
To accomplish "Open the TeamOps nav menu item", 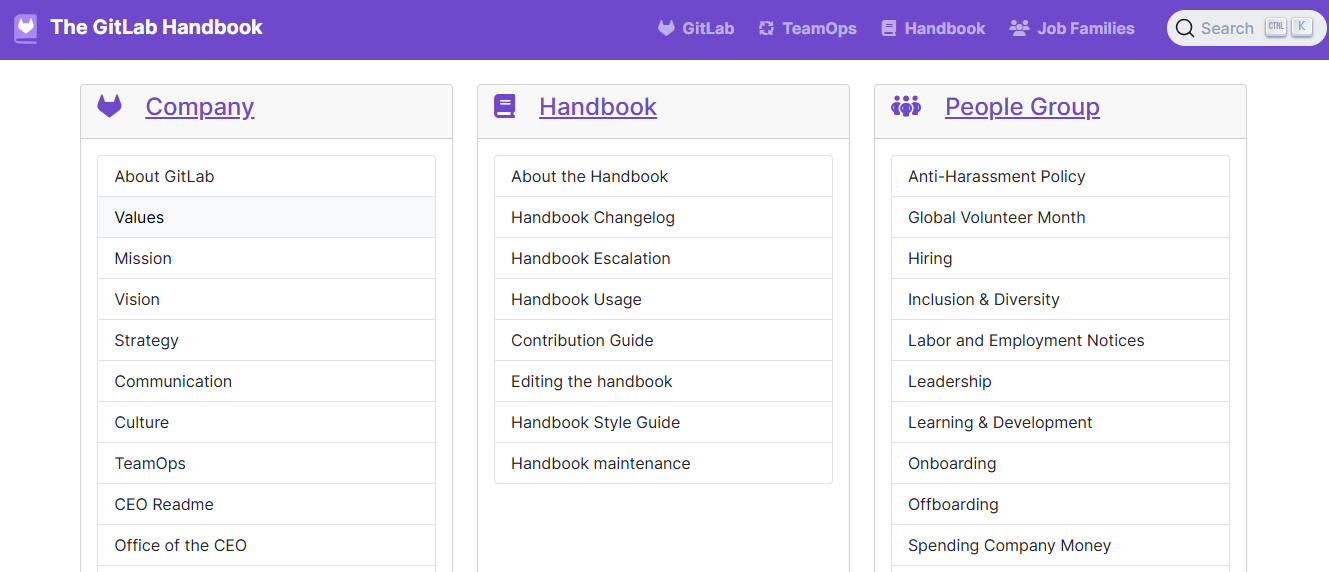I will [807, 28].
